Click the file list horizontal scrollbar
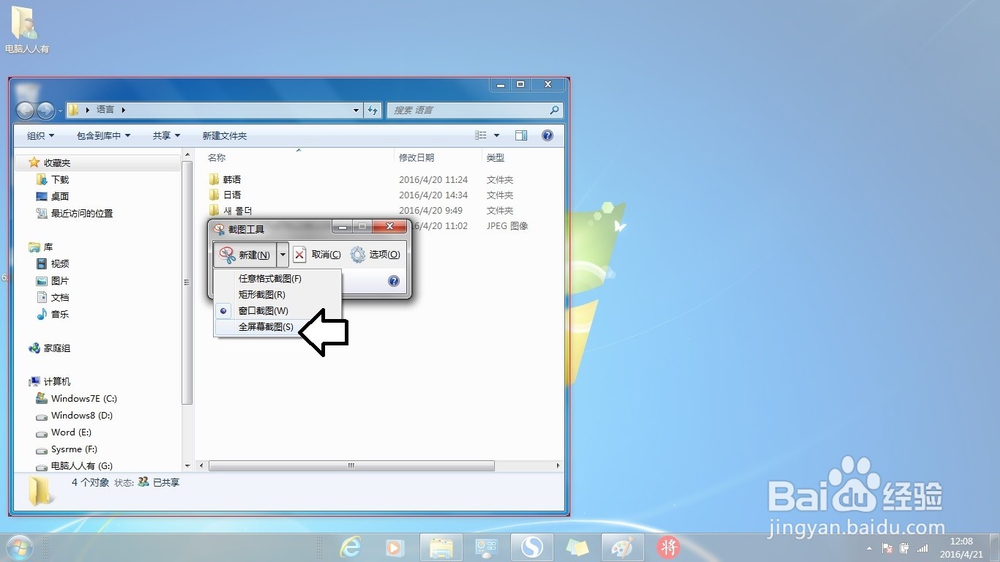 tap(351, 466)
